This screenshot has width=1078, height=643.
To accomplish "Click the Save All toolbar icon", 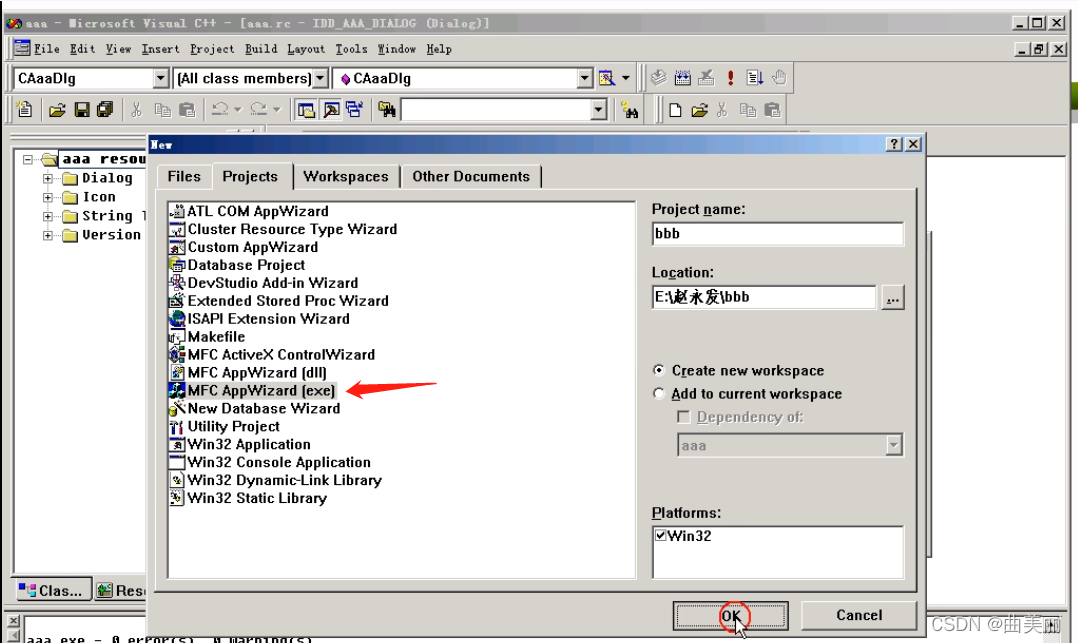I will pos(105,110).
